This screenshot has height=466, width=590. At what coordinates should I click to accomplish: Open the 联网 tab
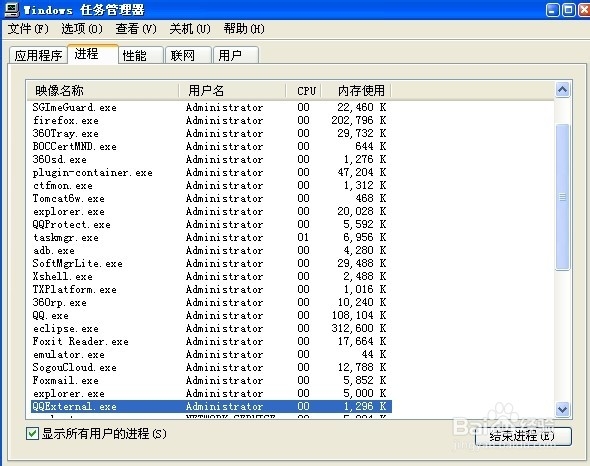pyautogui.click(x=188, y=56)
